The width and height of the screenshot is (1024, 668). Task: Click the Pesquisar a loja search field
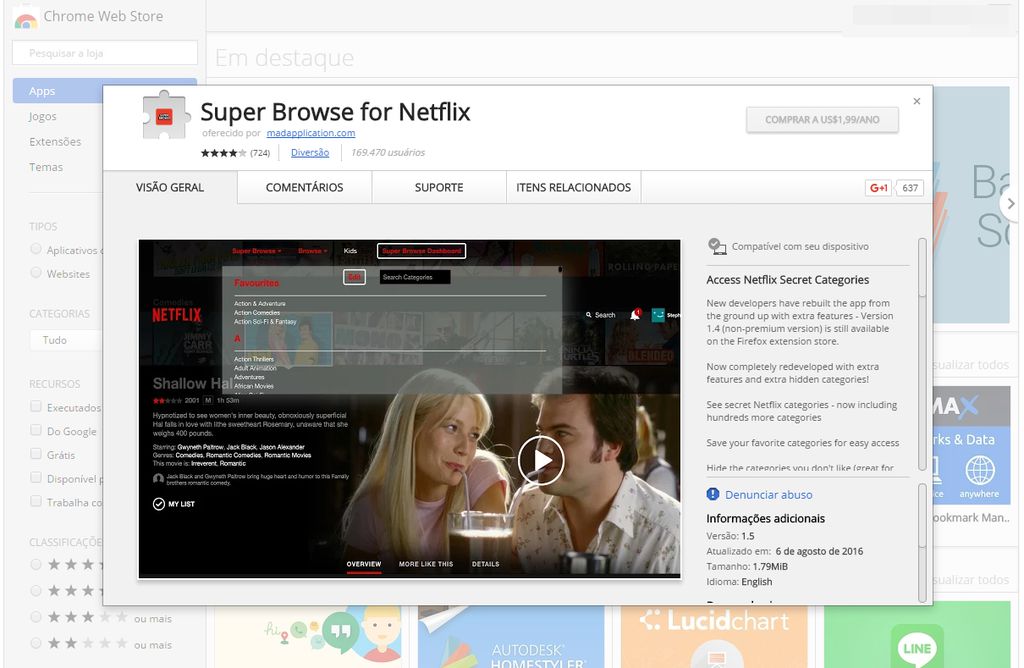pos(104,53)
